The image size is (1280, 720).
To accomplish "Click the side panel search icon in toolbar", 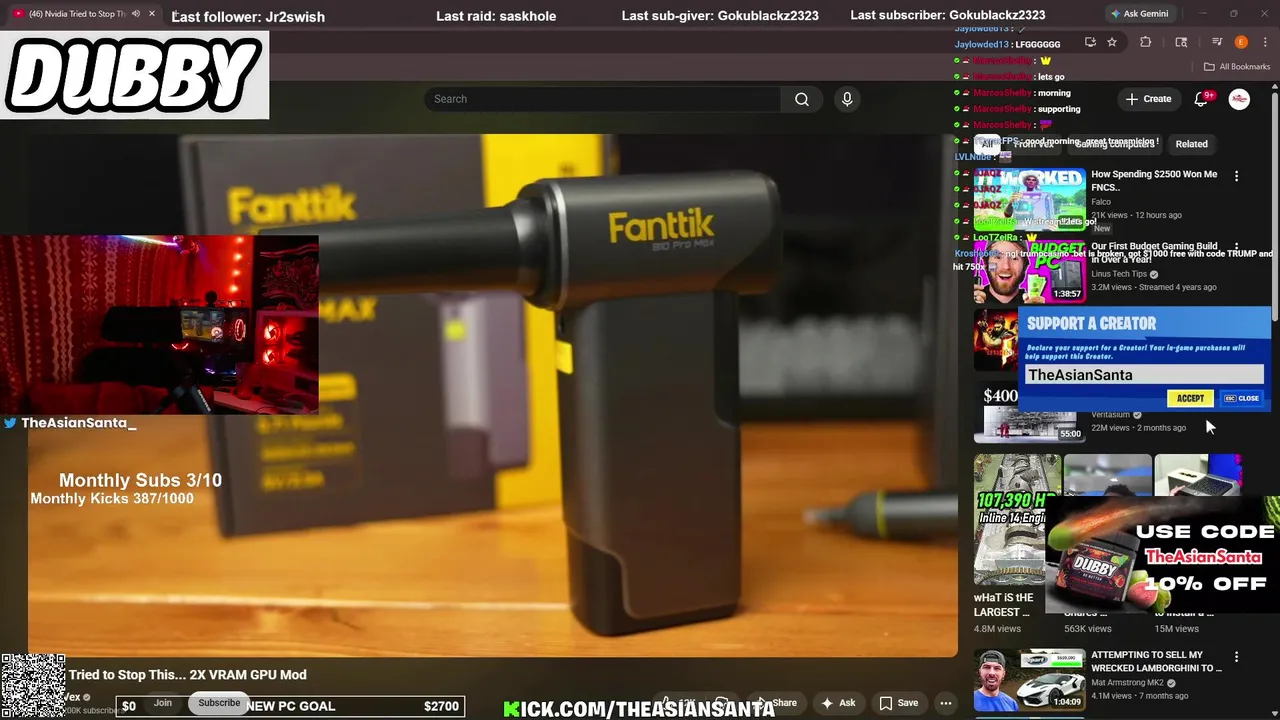I will click(1181, 42).
